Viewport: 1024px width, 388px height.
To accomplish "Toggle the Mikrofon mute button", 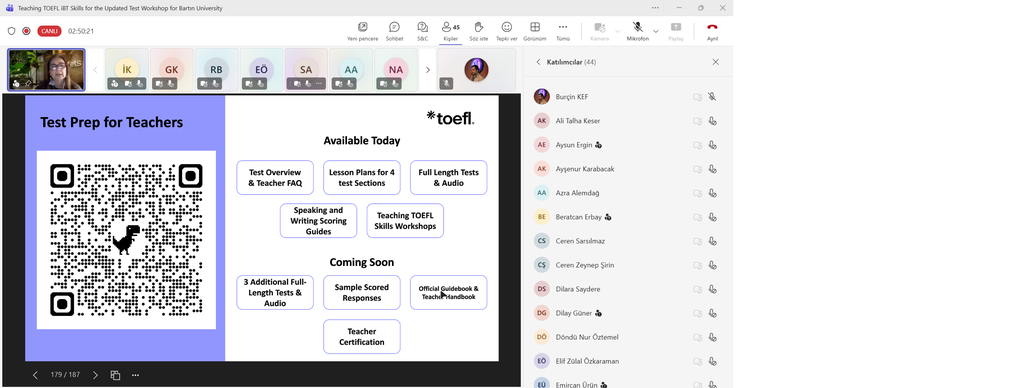I will (637, 31).
